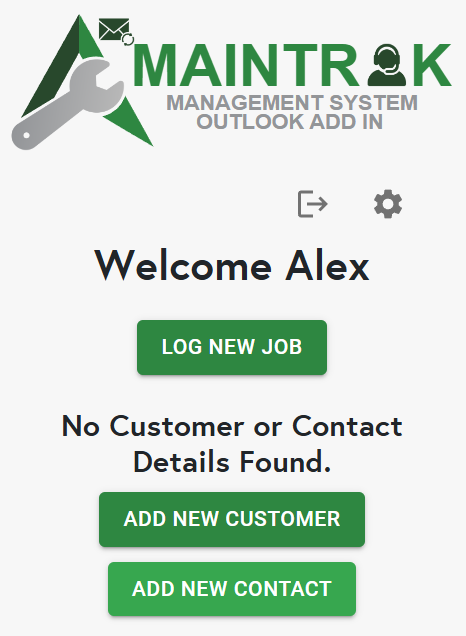The height and width of the screenshot is (636, 466).
Task: Choose ADD NEW CUSTOMER
Action: [x=232, y=519]
